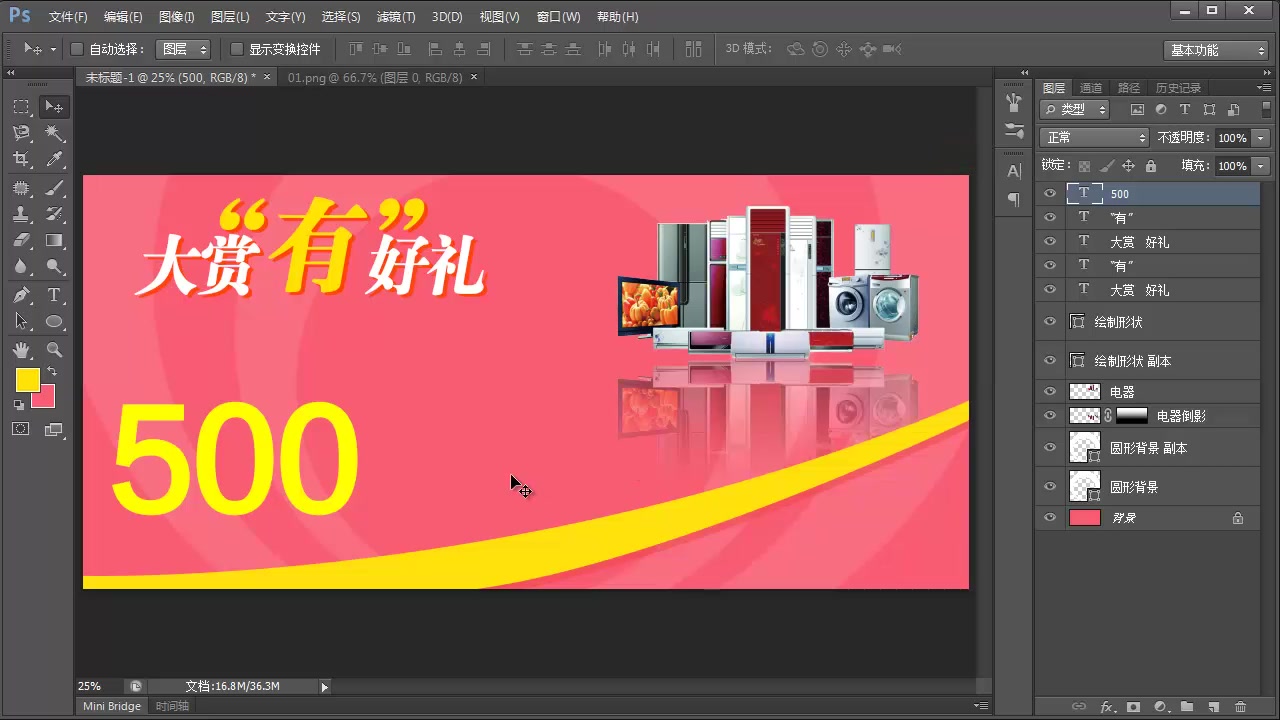Select the Move tool
This screenshot has height=720, width=1280.
point(54,107)
